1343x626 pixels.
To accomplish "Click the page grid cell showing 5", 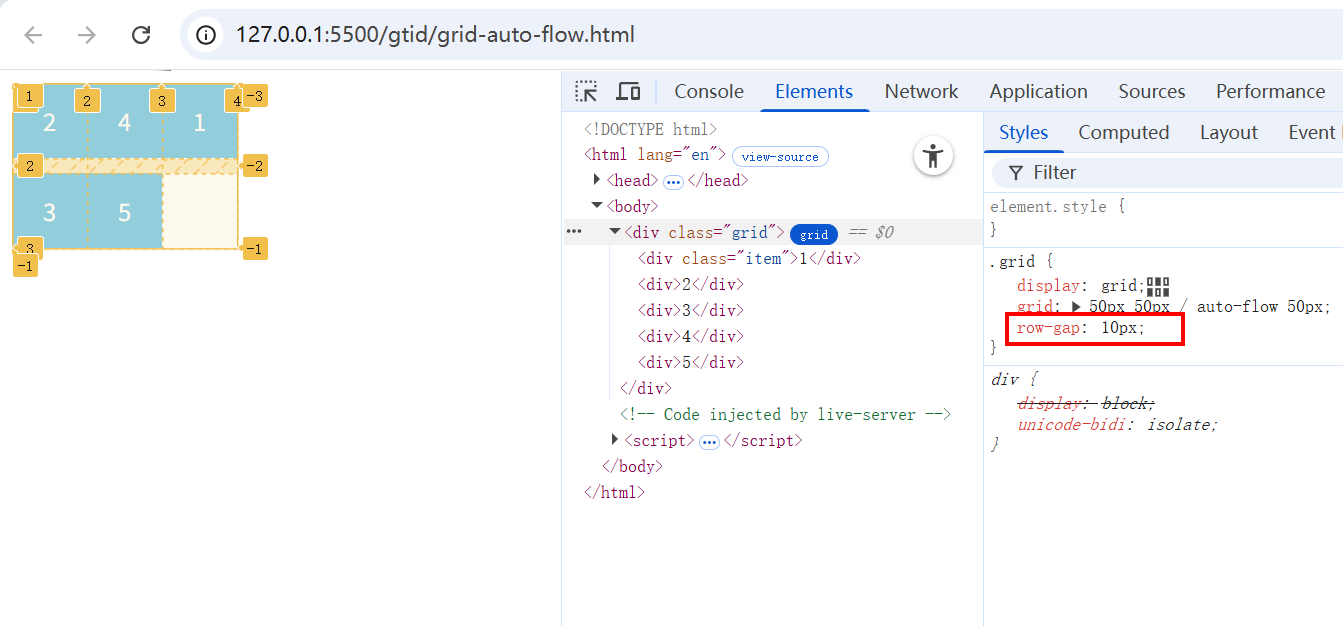I will tap(125, 212).
